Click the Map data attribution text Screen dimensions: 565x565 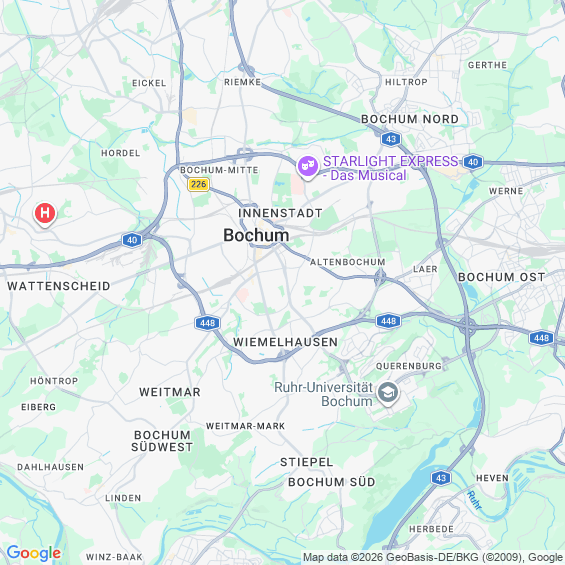click(x=433, y=557)
